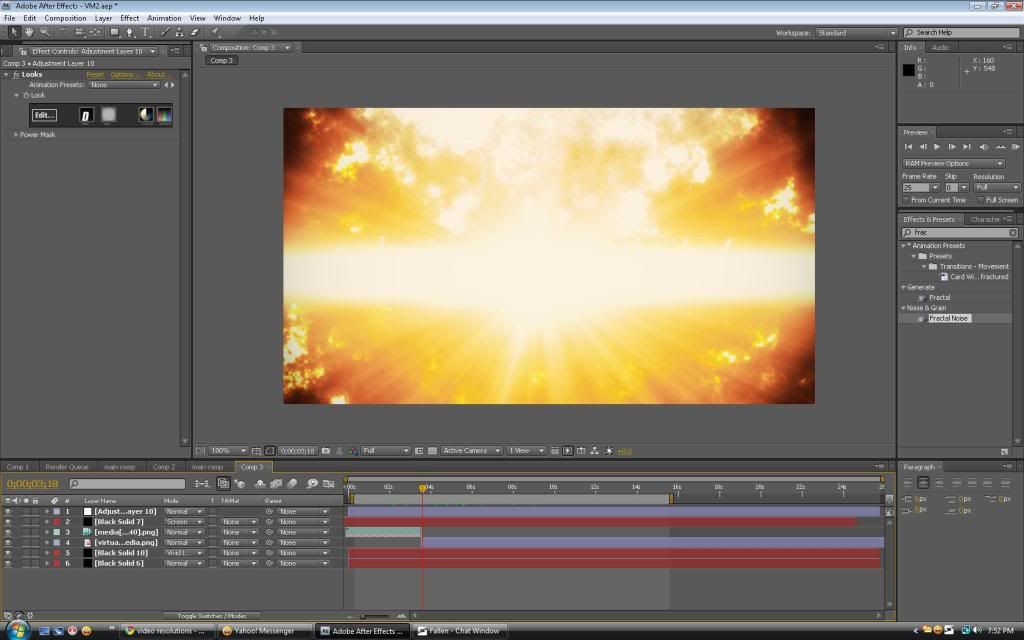Click the Reset link for Looks effect
This screenshot has height=640, width=1024.
(x=95, y=75)
